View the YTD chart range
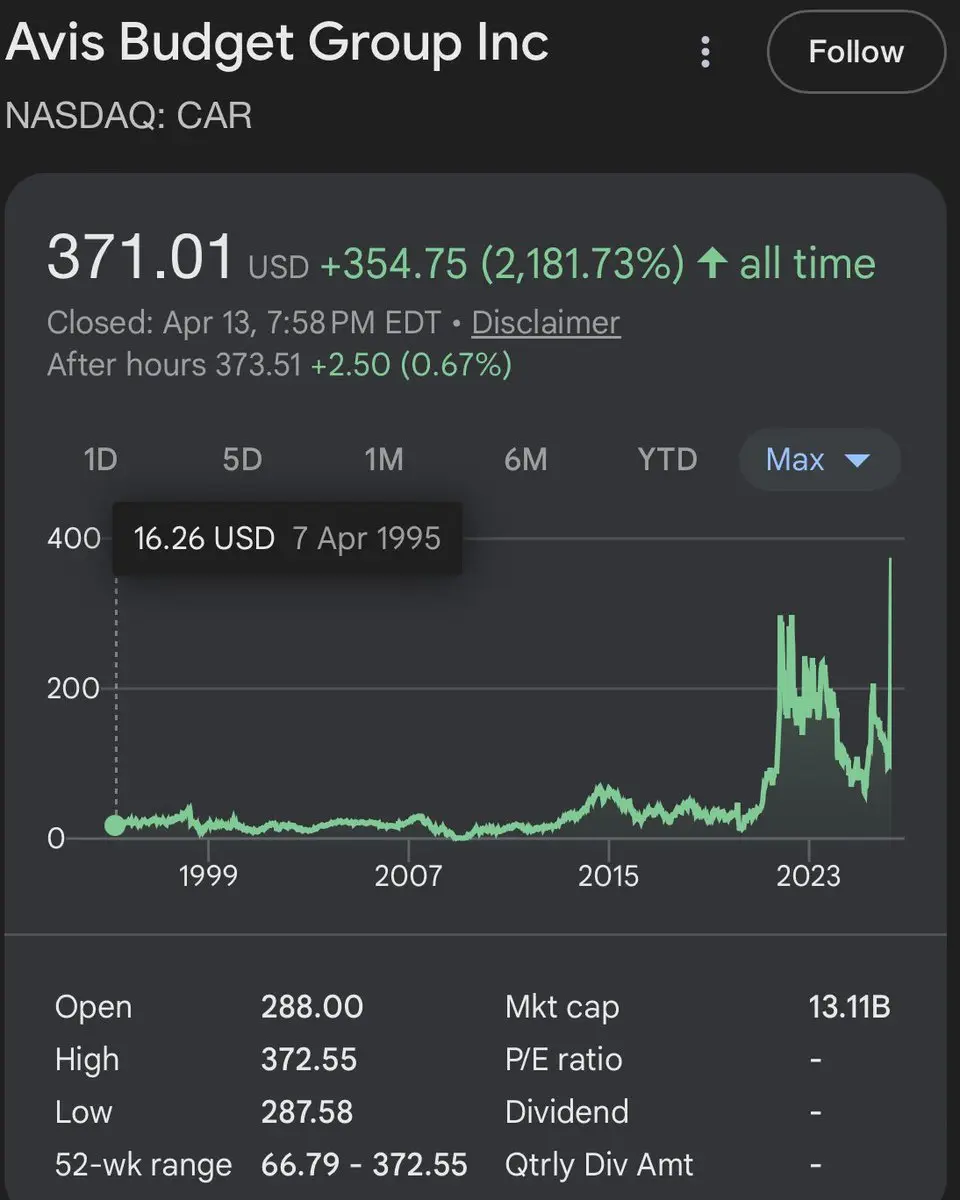Image resolution: width=960 pixels, height=1200 pixels. (x=667, y=460)
